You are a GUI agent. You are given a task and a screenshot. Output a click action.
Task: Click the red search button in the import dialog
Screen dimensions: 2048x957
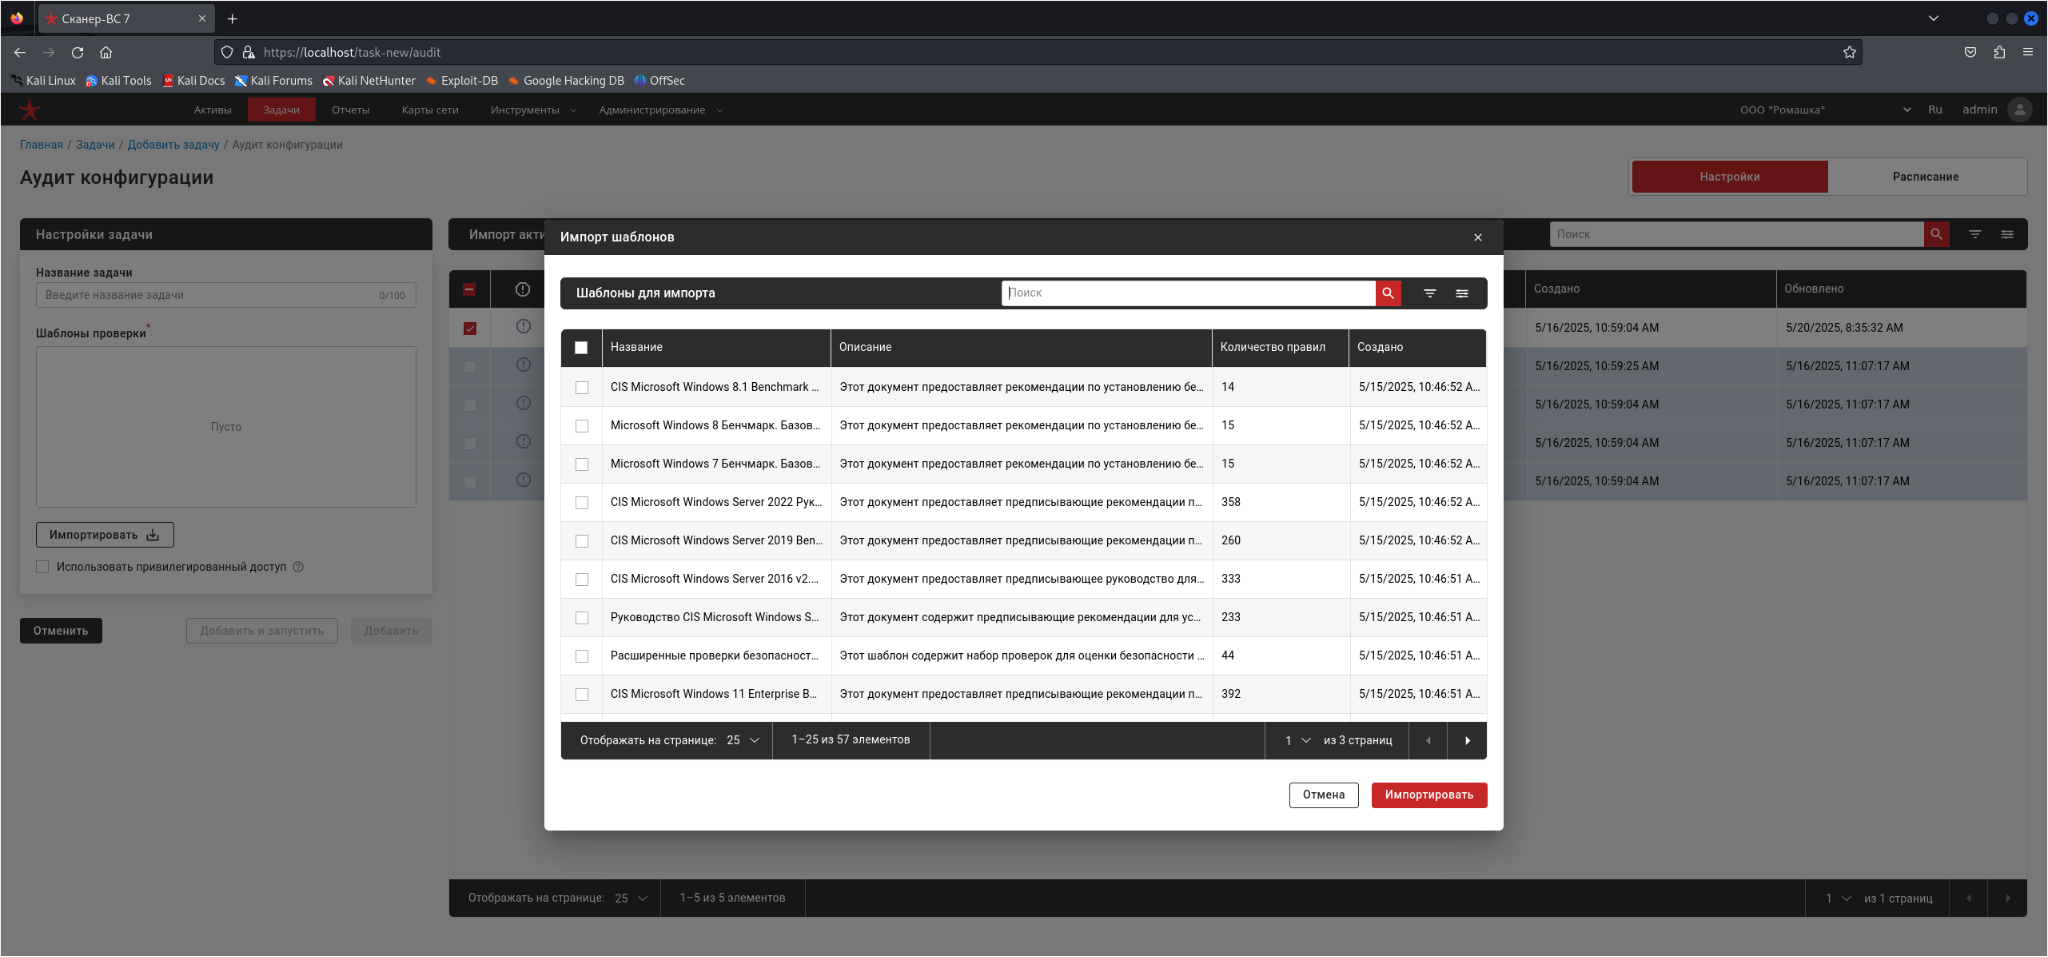[1388, 293]
